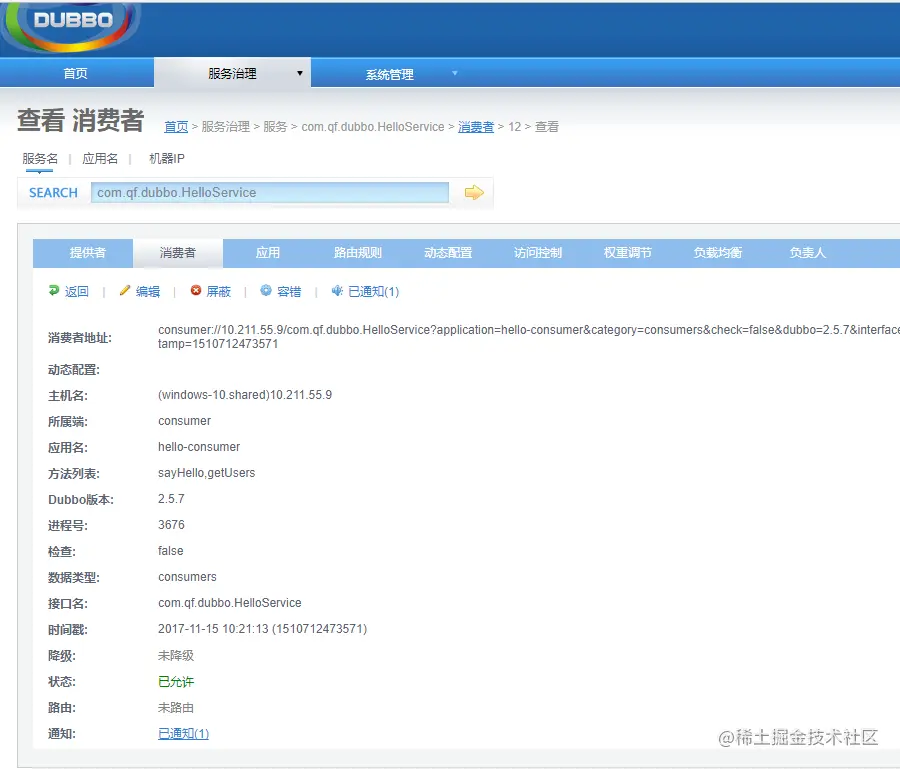This screenshot has height=769, width=900.
Task: Click the hostname value (windows-10.shared)10.211.55.9
Action: pos(245,395)
